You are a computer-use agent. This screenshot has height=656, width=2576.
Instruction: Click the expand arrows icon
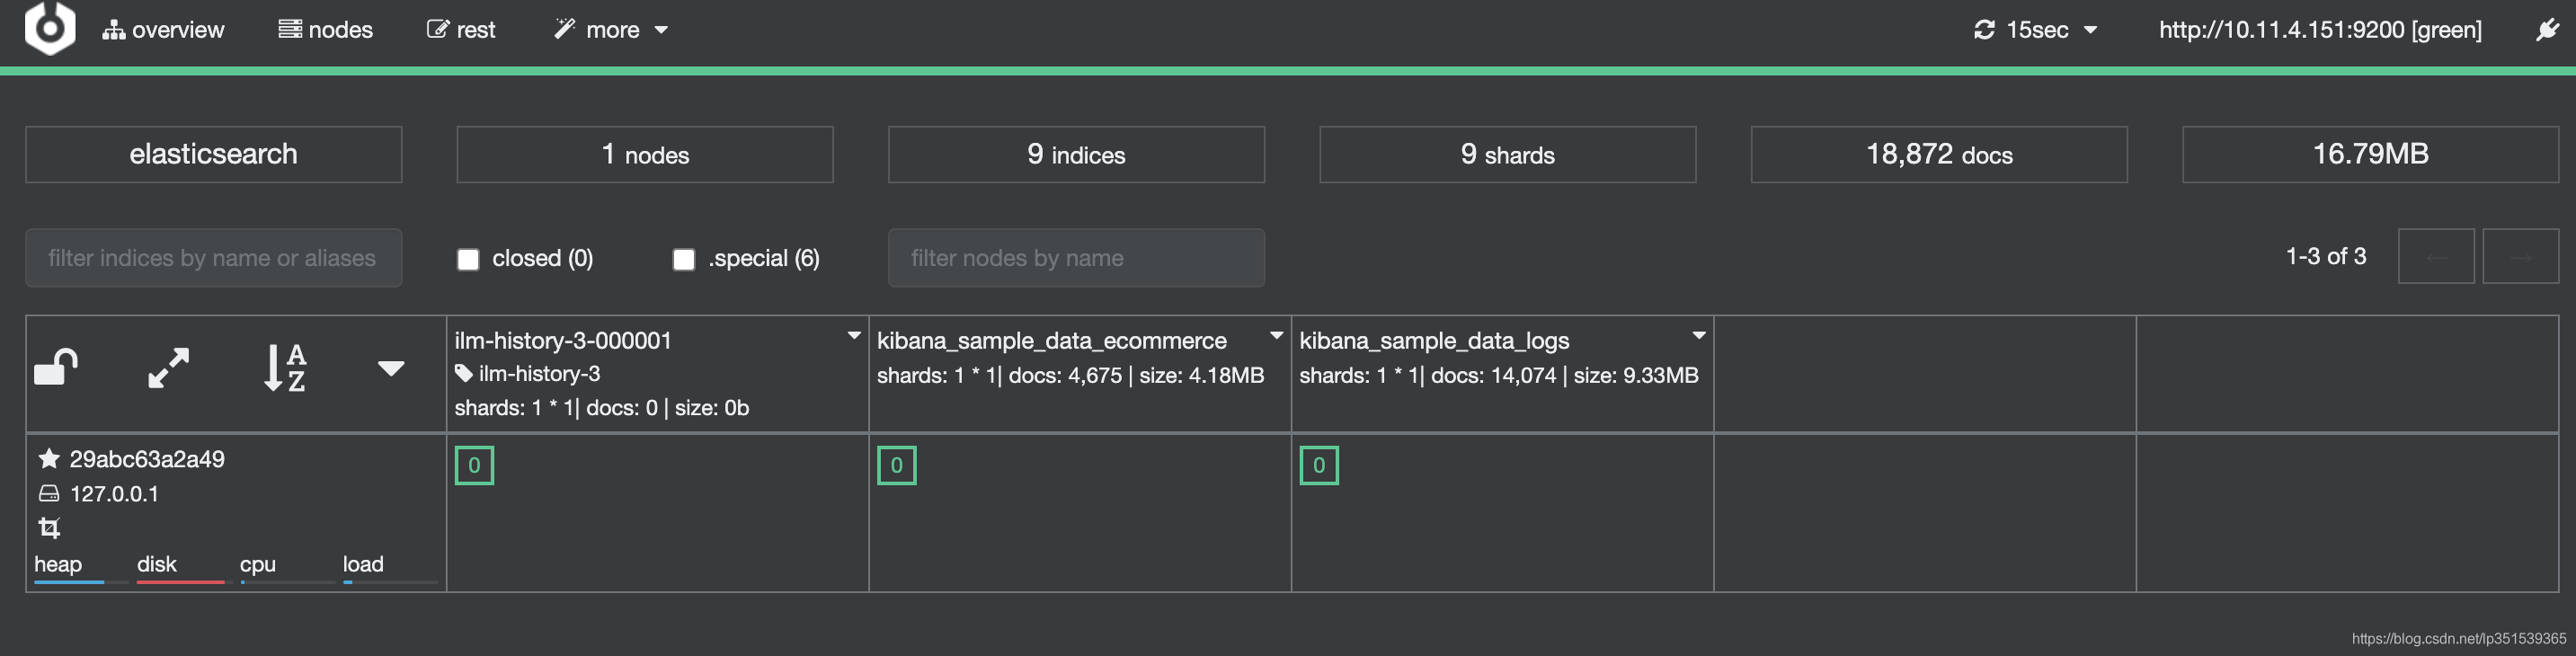tap(169, 368)
